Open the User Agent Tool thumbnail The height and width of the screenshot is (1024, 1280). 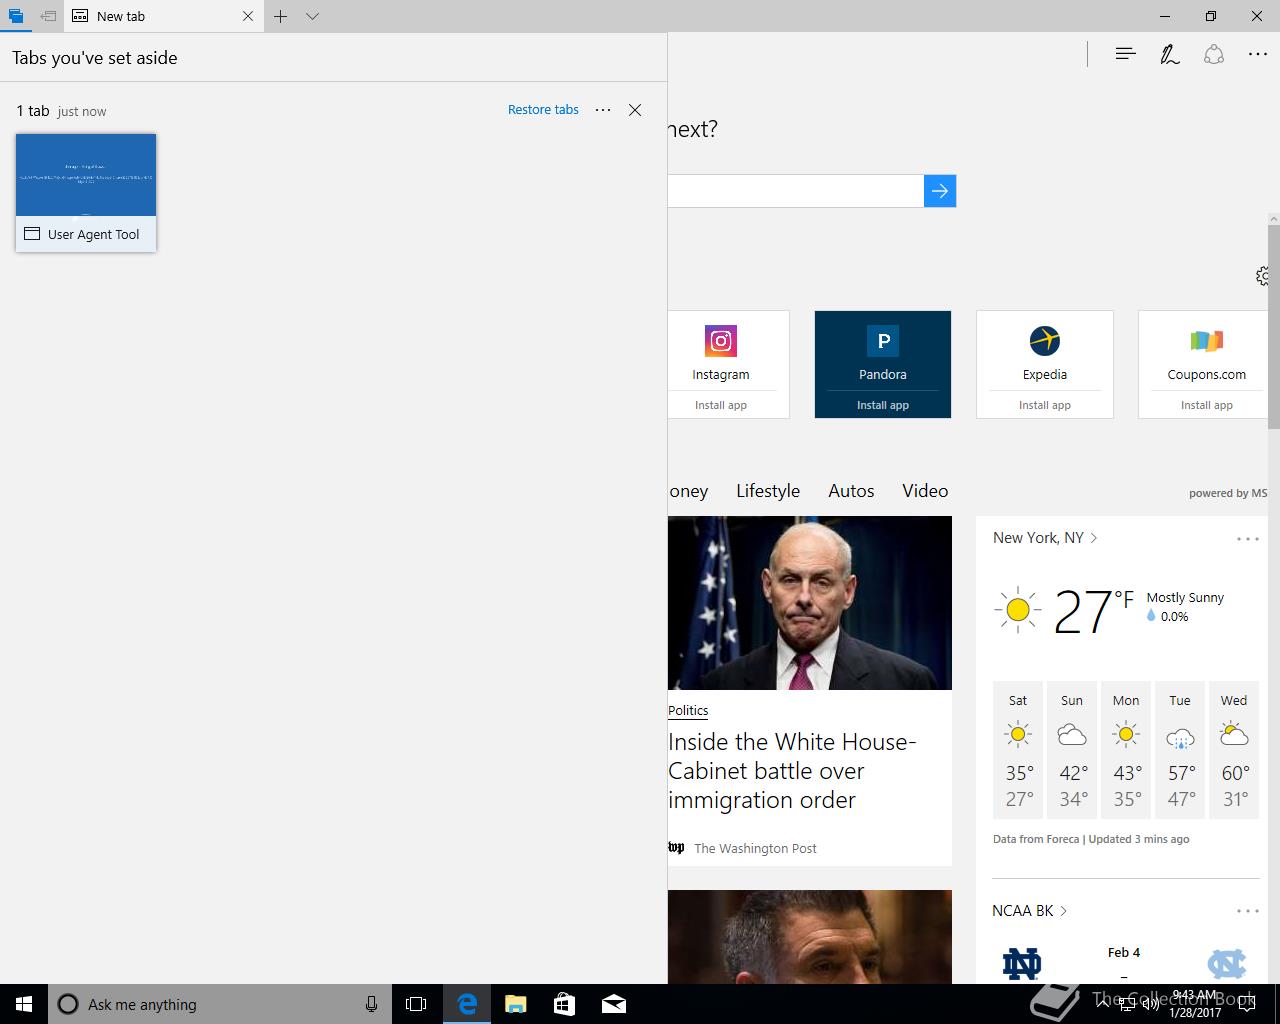point(86,192)
